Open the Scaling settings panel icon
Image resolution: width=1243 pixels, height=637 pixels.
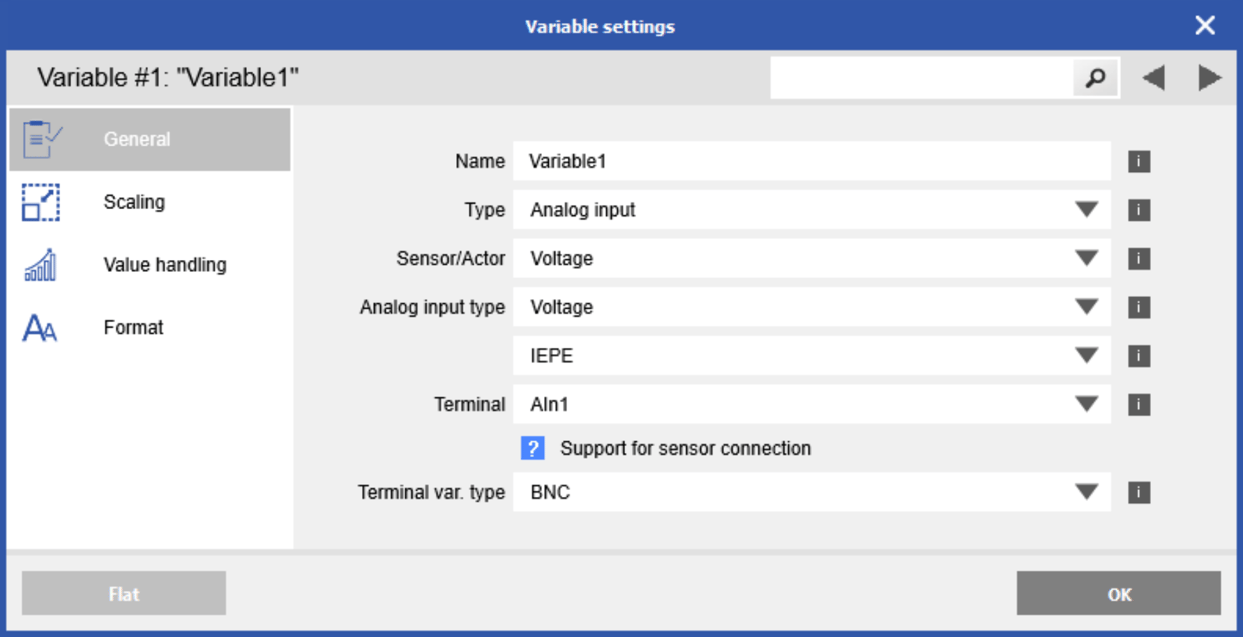coord(39,201)
